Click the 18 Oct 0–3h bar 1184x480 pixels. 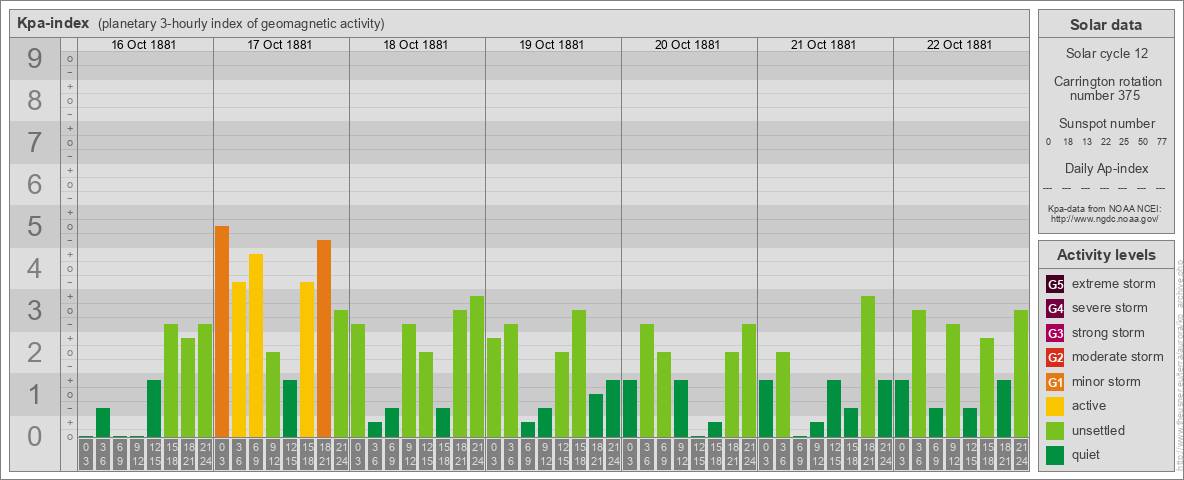click(x=358, y=380)
